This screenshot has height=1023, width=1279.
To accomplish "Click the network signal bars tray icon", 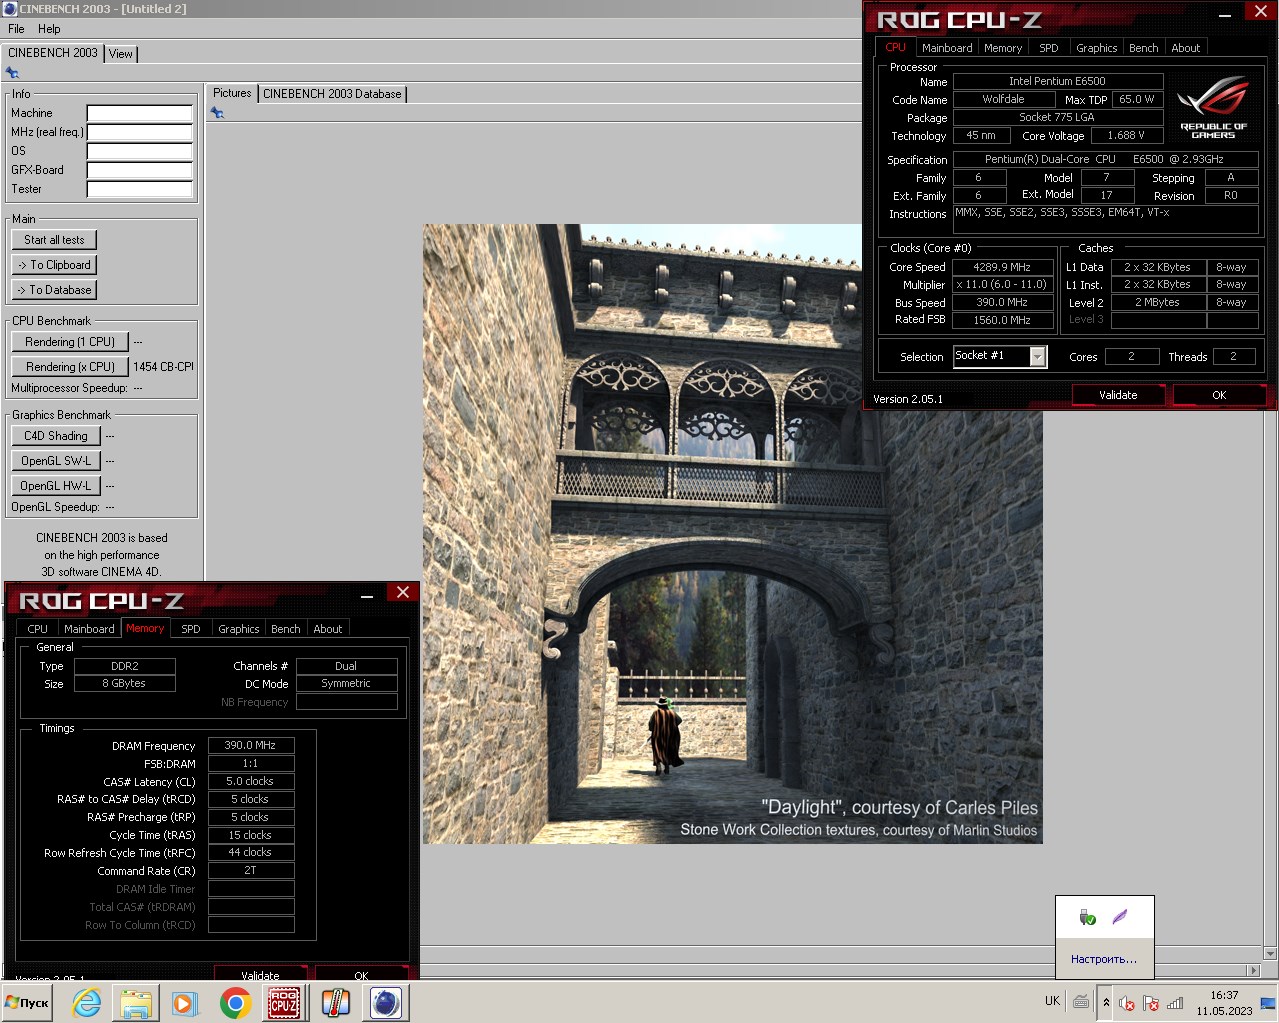I will (1175, 1003).
